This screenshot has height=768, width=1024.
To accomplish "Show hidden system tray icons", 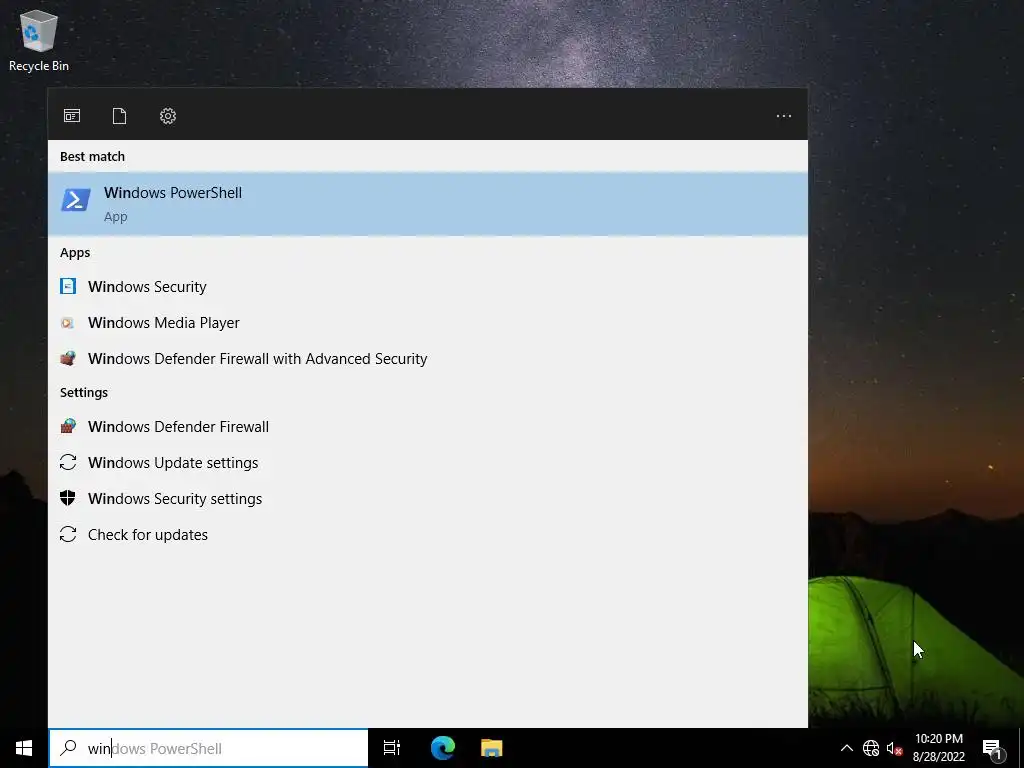I will (x=846, y=748).
